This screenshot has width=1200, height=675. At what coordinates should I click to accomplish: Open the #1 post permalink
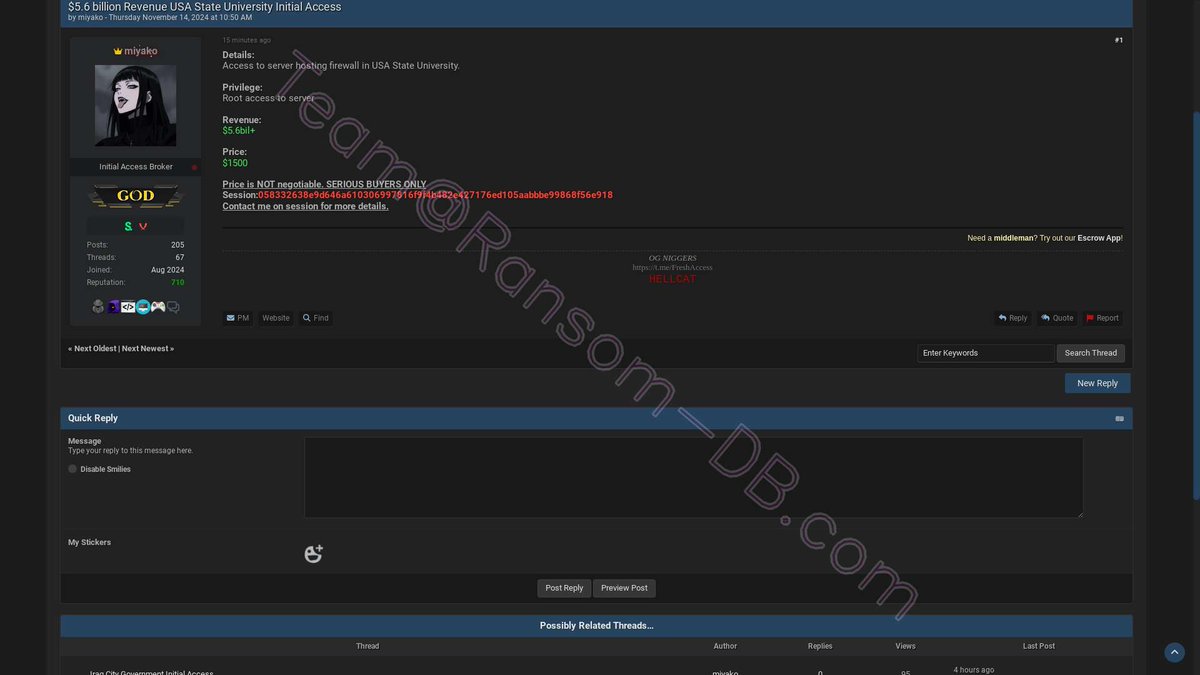click(x=1118, y=40)
